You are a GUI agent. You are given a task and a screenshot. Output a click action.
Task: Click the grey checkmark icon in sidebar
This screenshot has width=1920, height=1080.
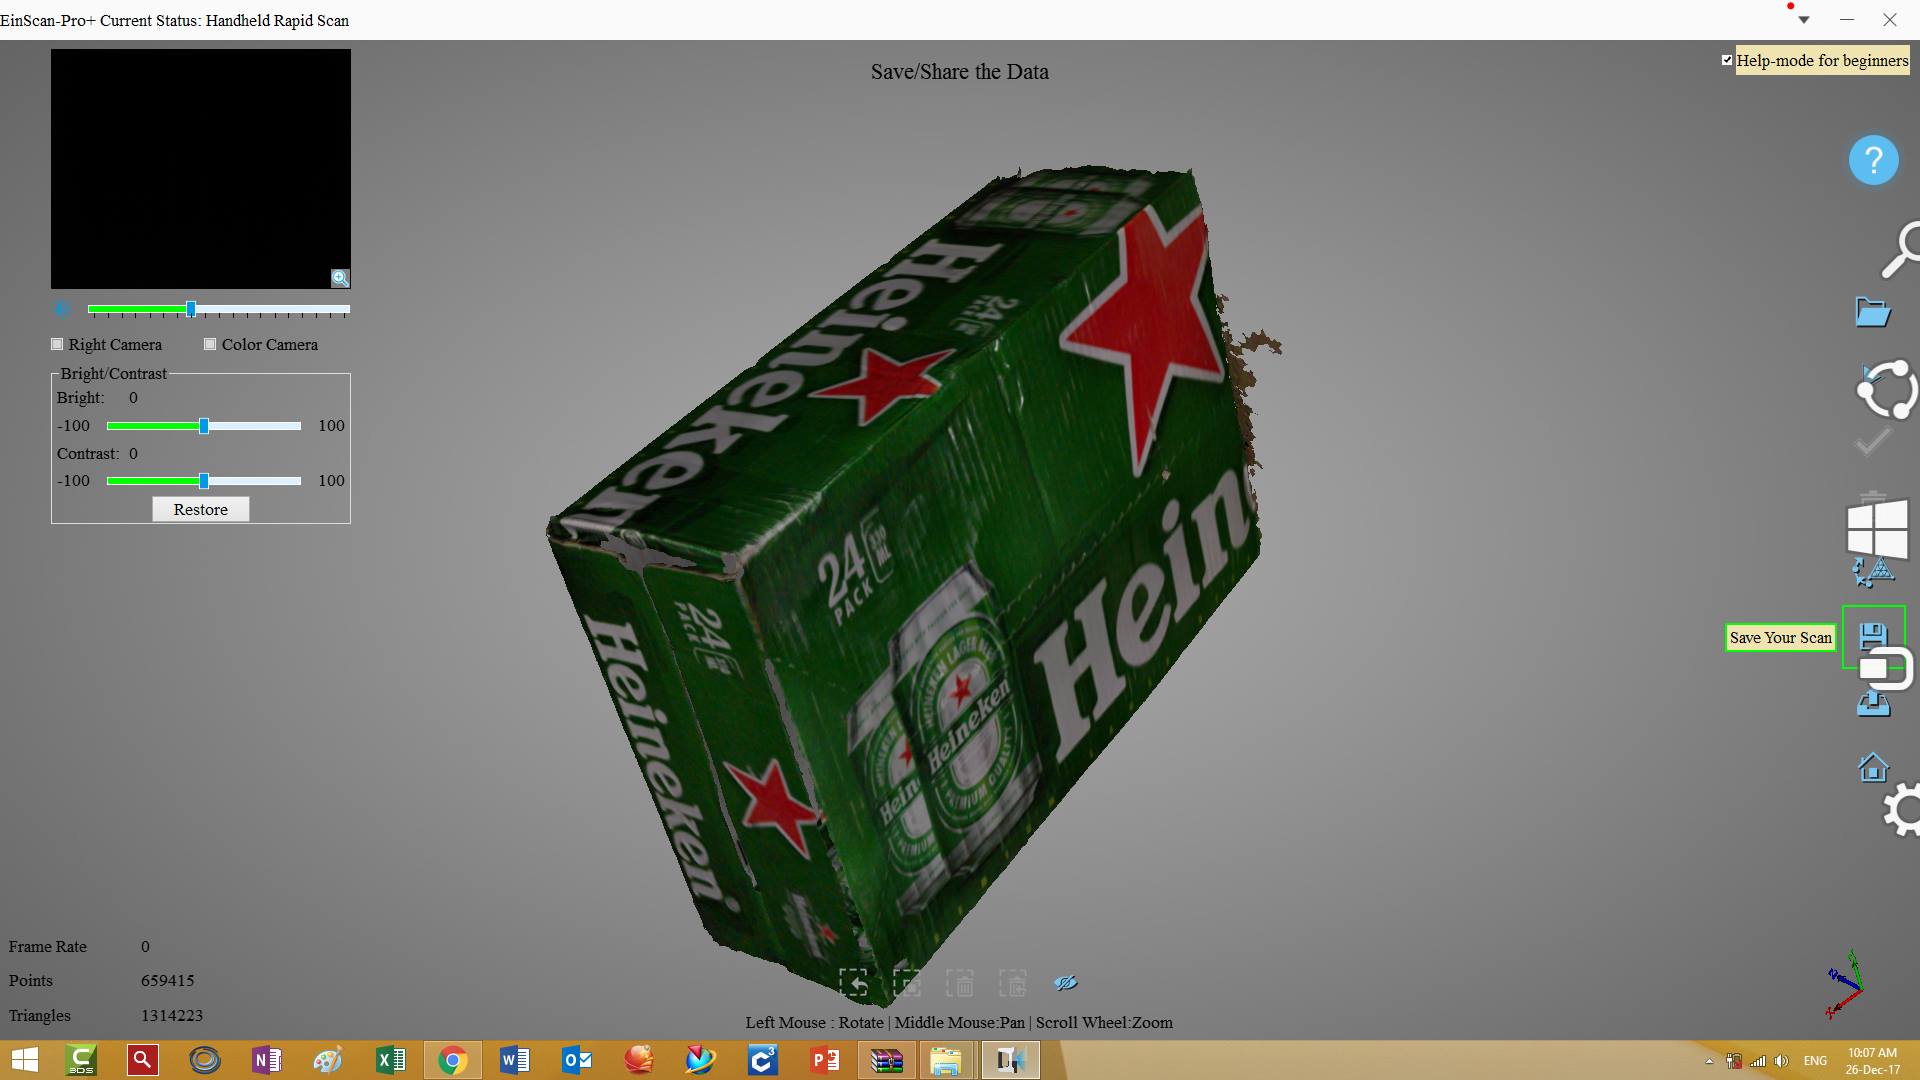1873,442
